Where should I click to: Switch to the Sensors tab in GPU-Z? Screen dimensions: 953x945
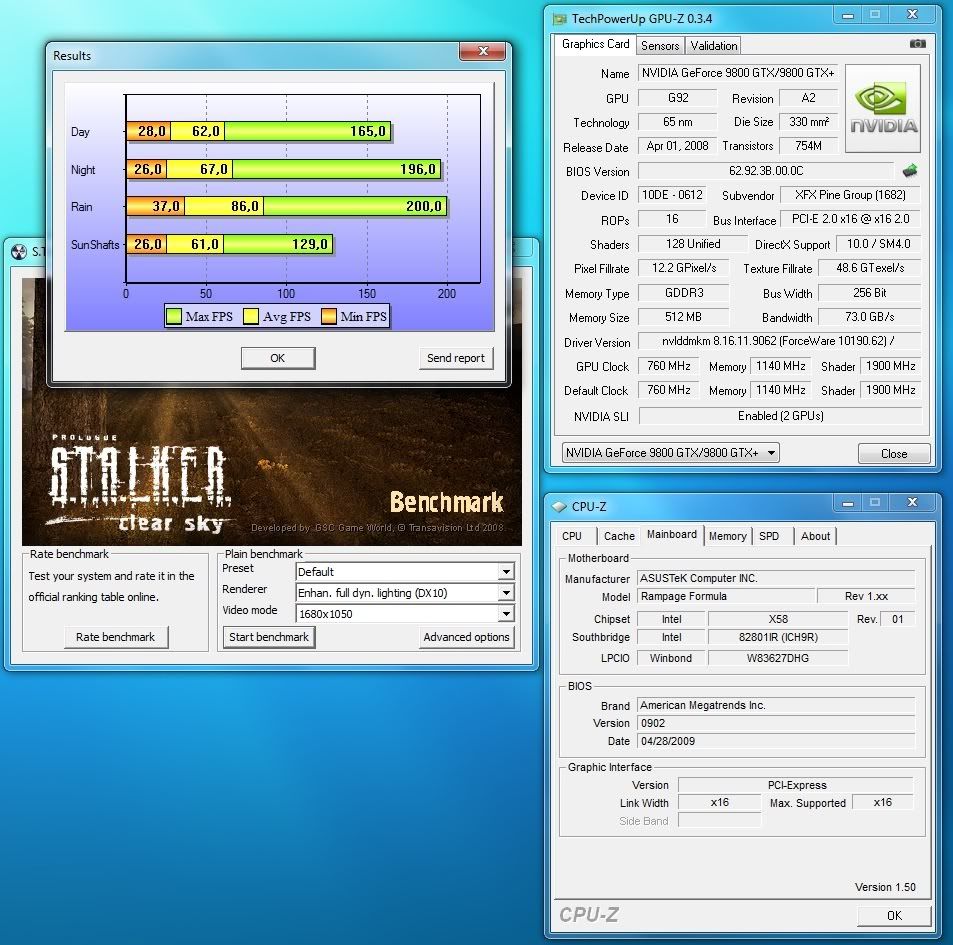[x=660, y=46]
